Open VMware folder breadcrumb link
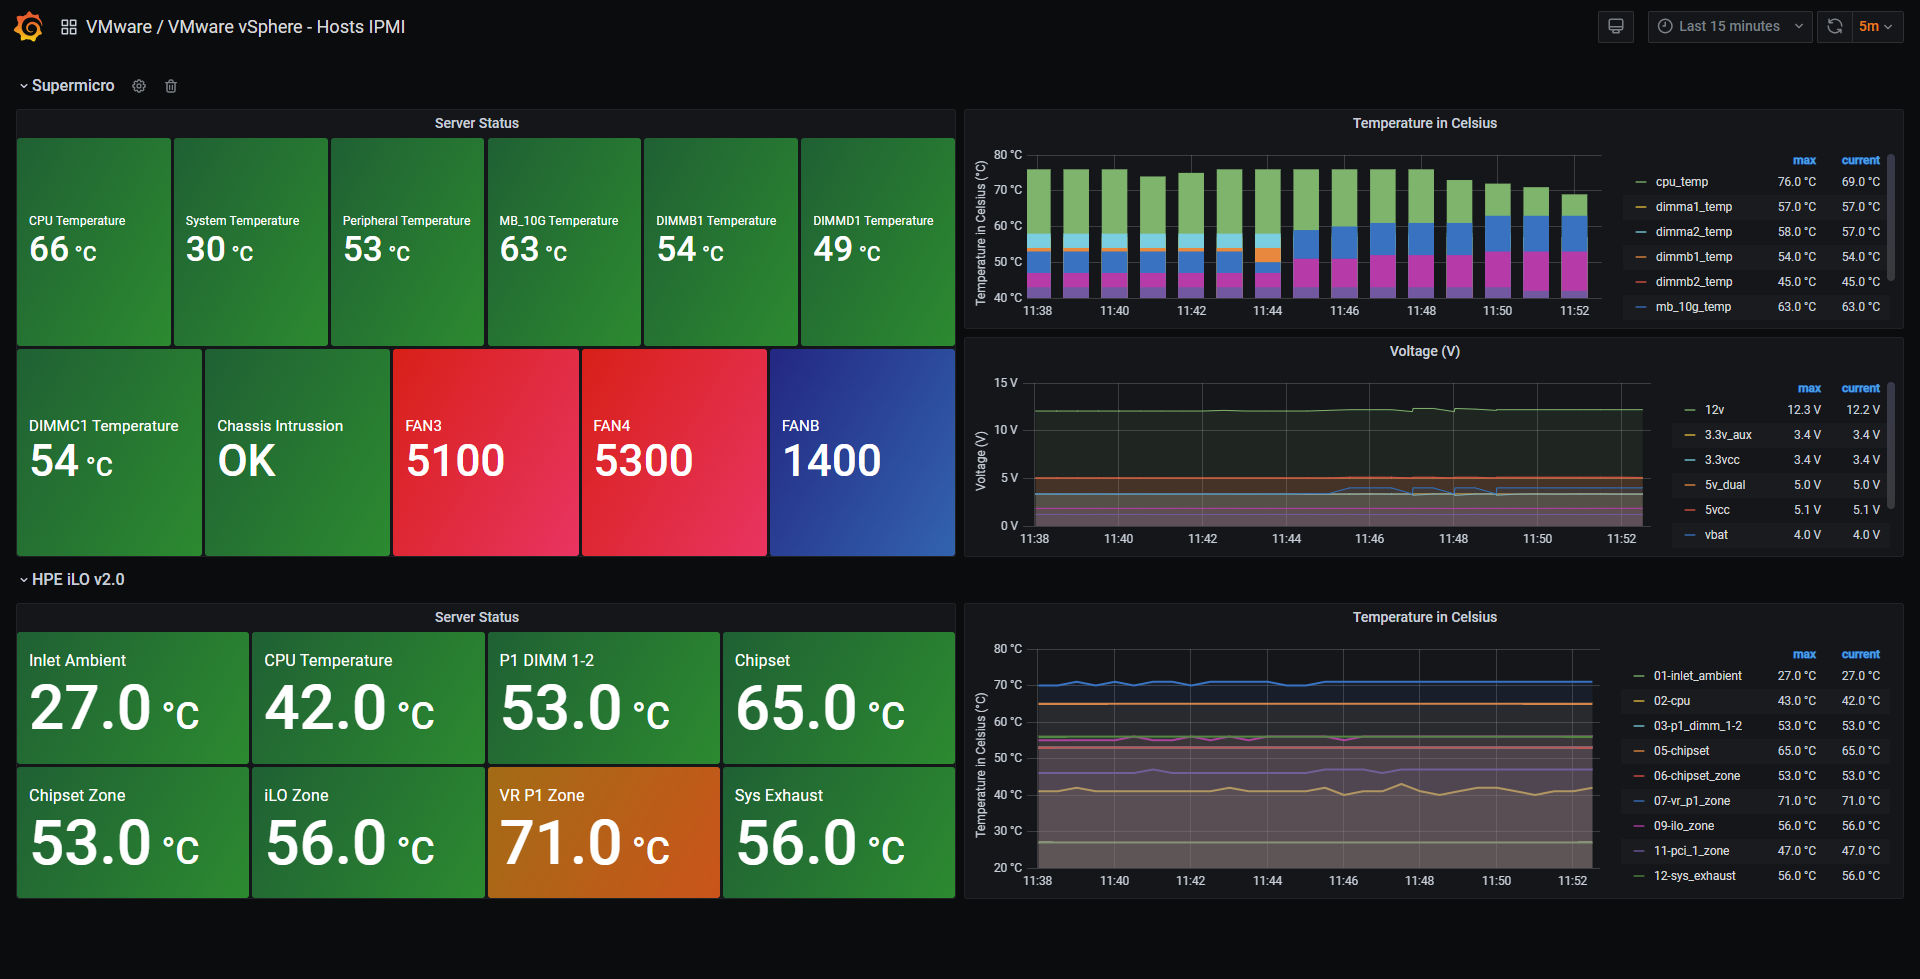 click(119, 27)
